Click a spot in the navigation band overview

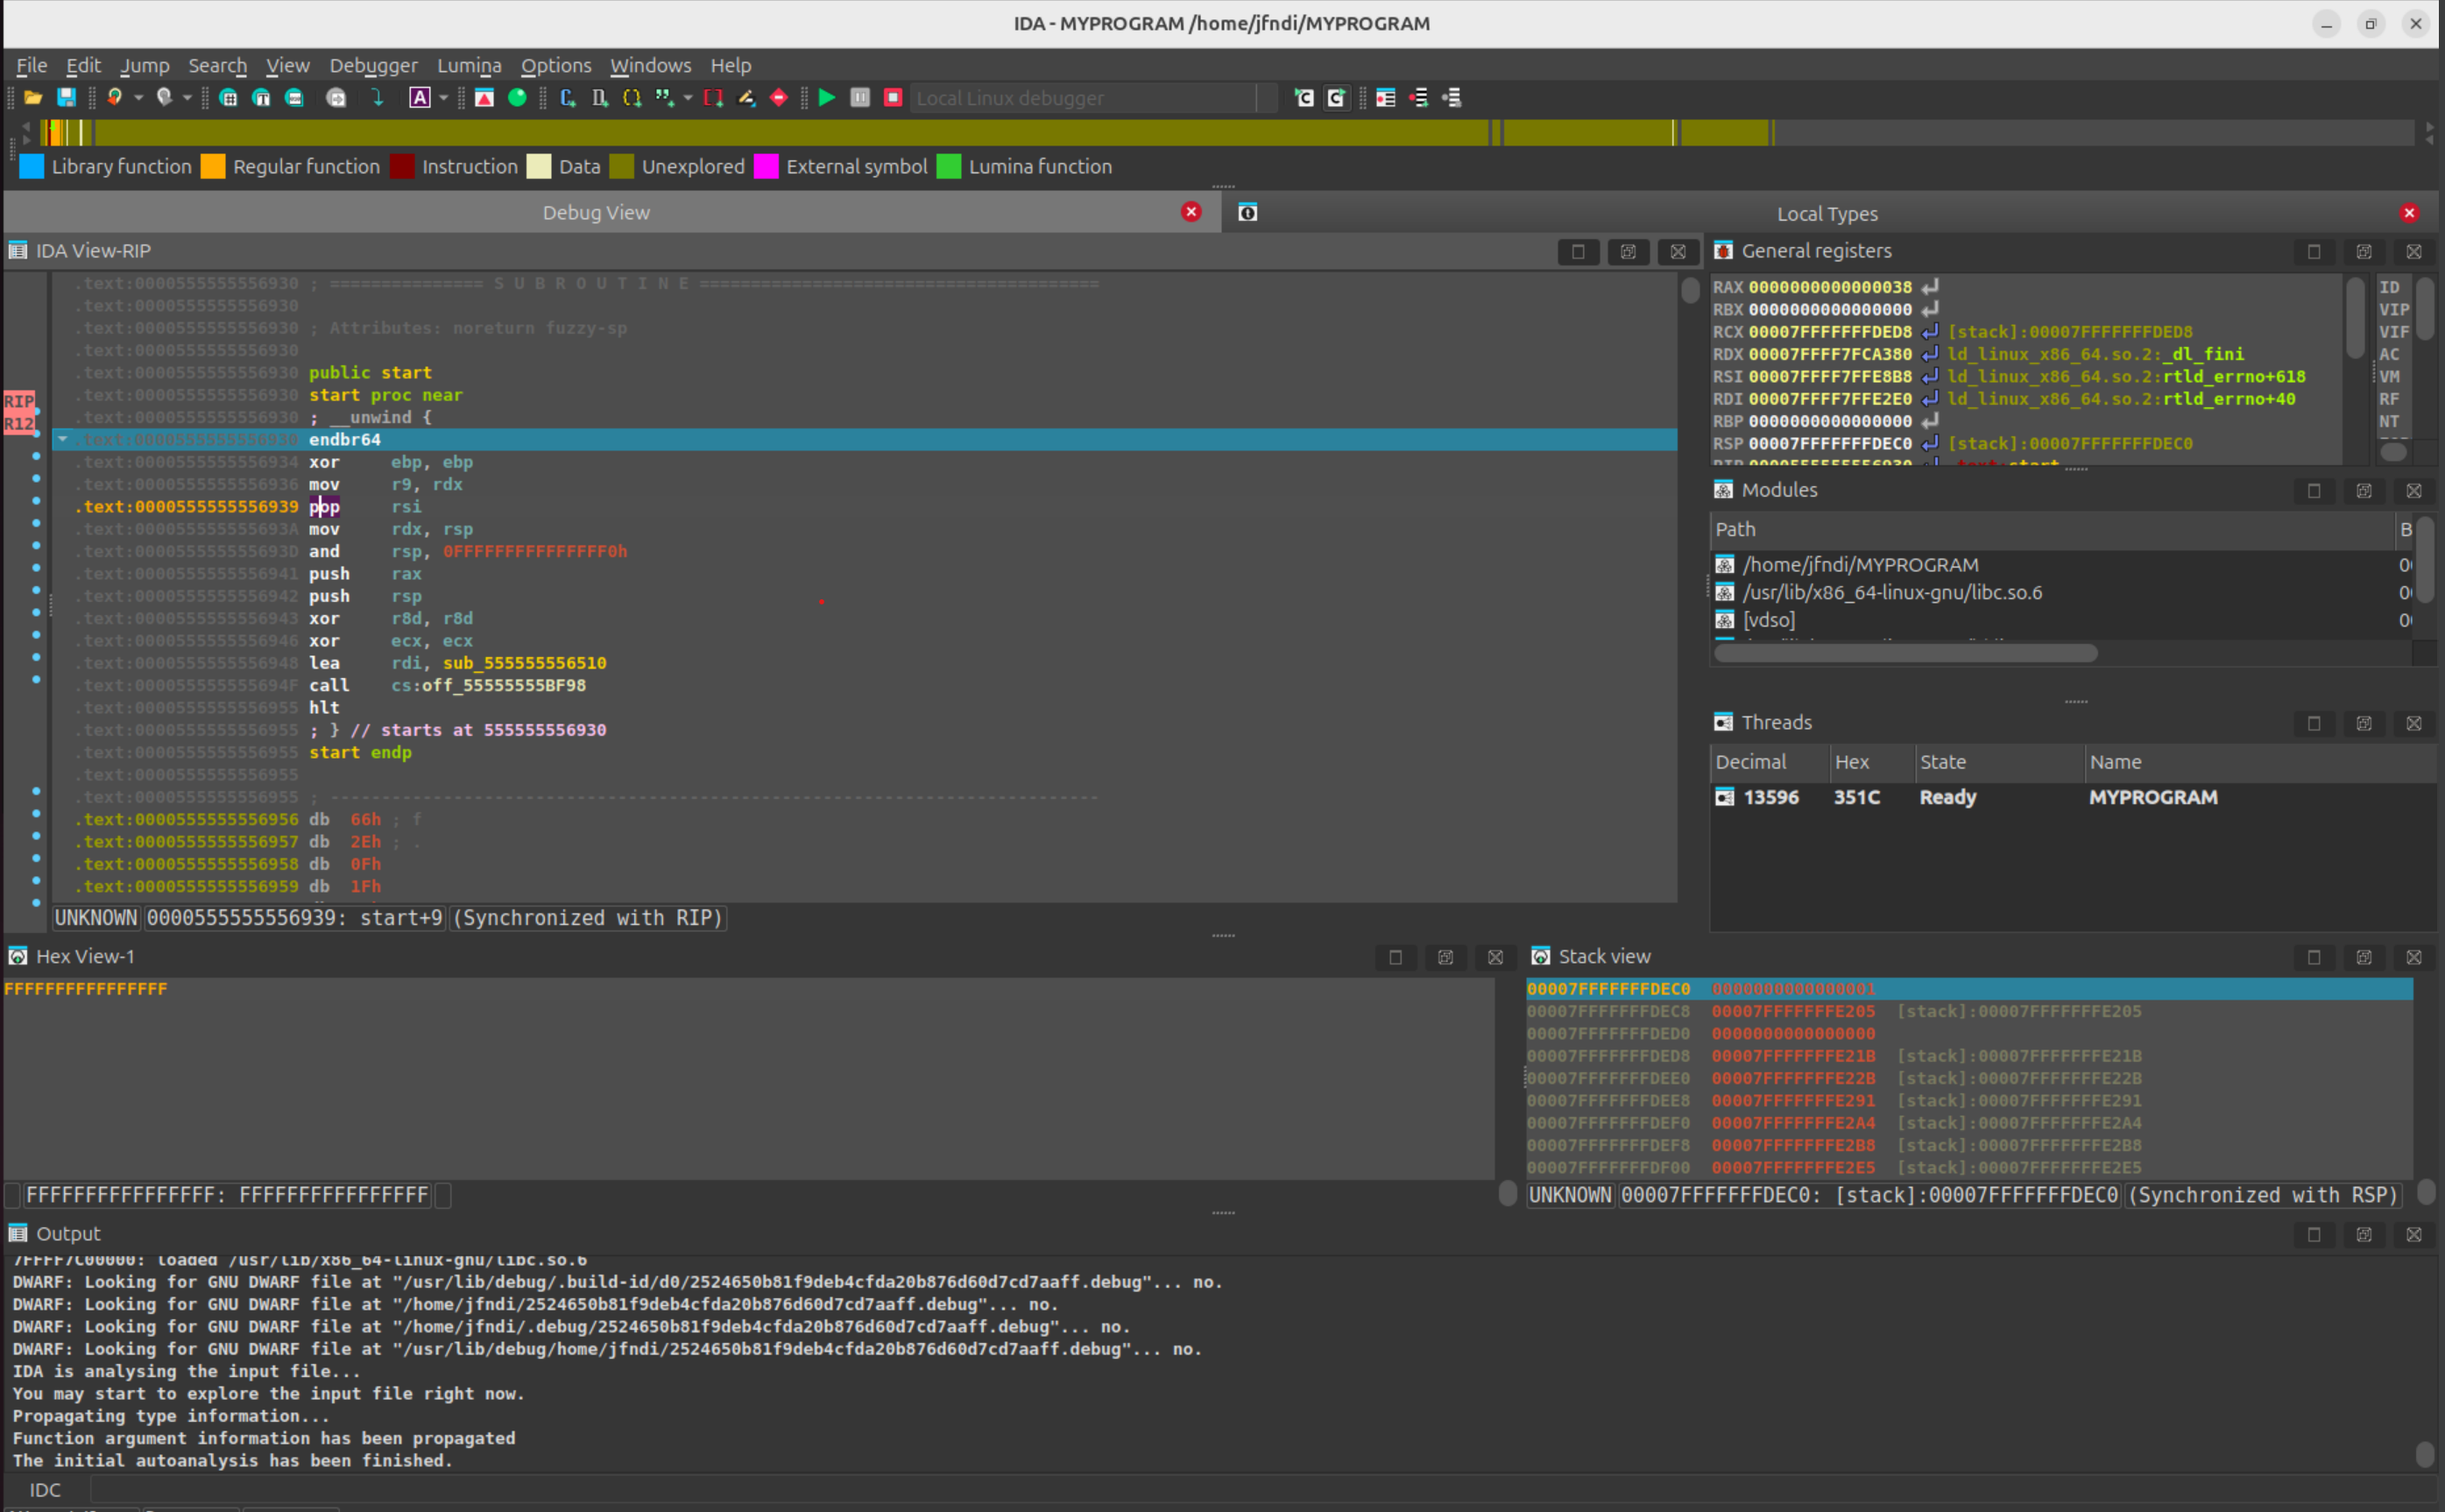click(800, 131)
